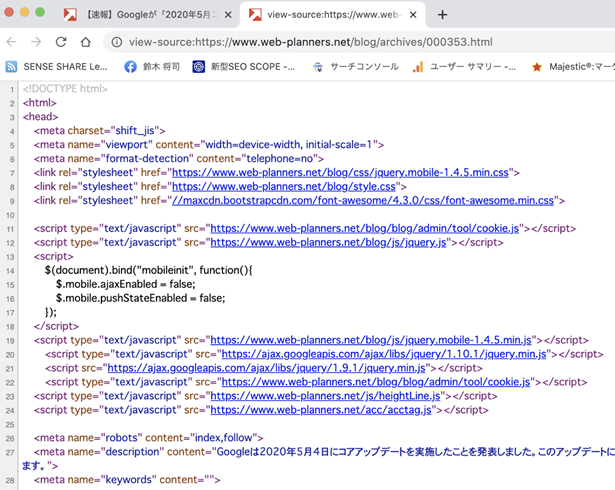Screen dimensions: 615x490
Task: Open a new tab with the plus button
Action: pos(442,15)
